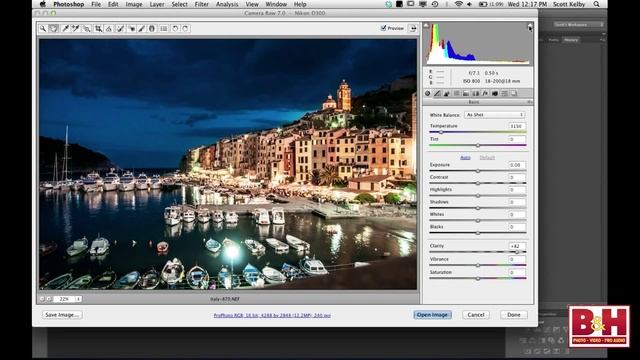The width and height of the screenshot is (640, 360).
Task: Rotate image 90° clockwise
Action: click(185, 29)
